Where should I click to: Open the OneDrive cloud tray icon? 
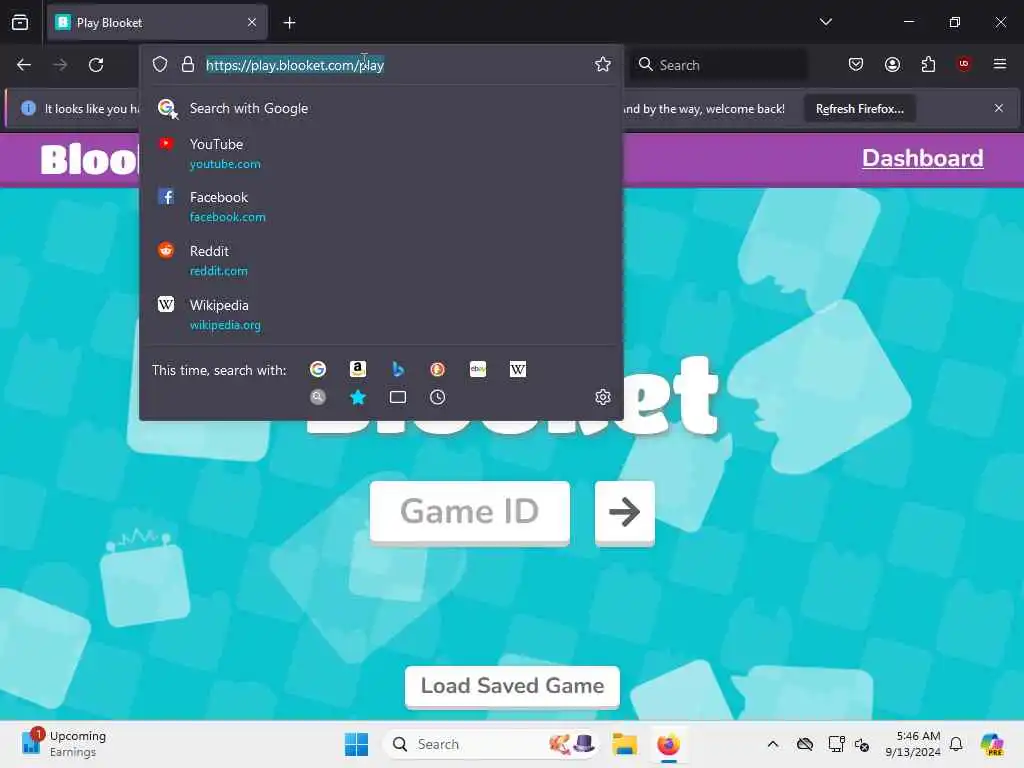(805, 744)
